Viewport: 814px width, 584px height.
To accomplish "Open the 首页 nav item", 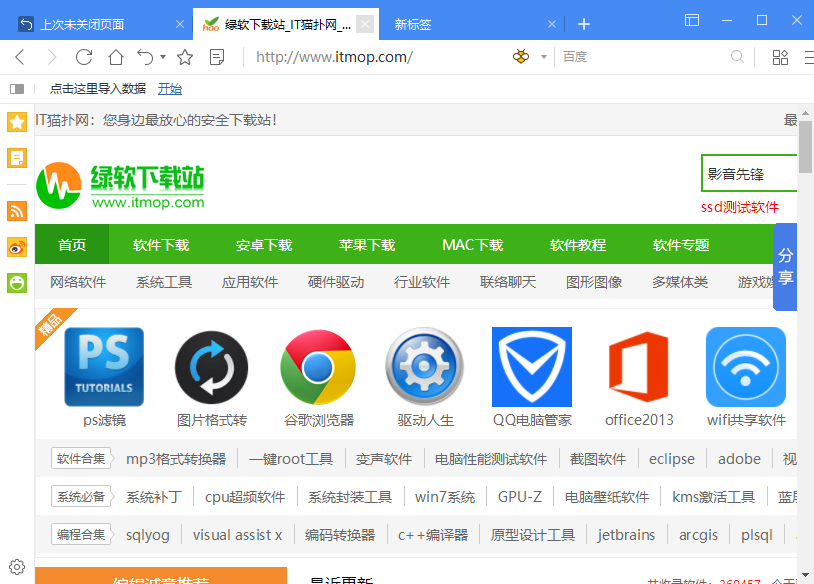I will tap(72, 245).
